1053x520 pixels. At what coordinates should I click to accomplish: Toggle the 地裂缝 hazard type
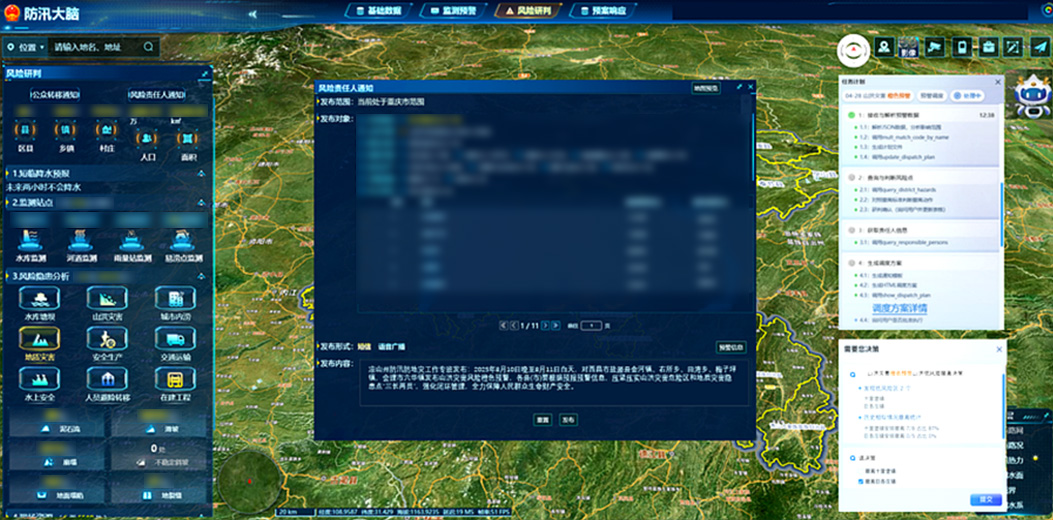pyautogui.click(x=158, y=488)
